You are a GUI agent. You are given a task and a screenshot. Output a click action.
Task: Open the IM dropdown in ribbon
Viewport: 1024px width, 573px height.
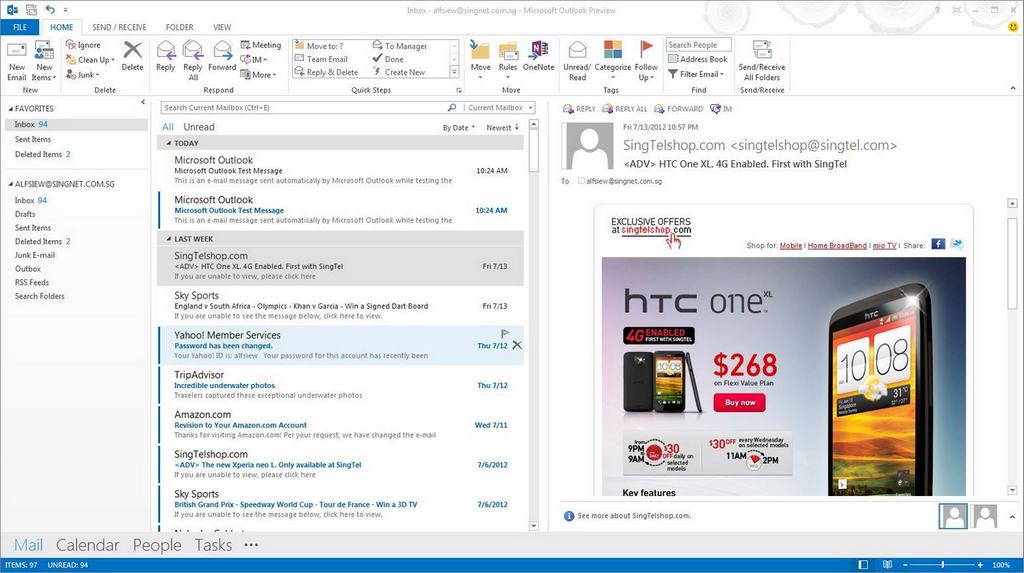[x=253, y=59]
